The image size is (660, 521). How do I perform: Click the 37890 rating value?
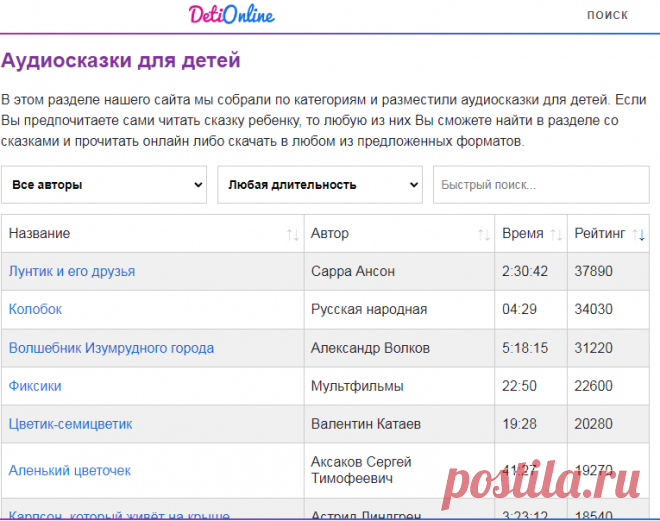pyautogui.click(x=593, y=271)
